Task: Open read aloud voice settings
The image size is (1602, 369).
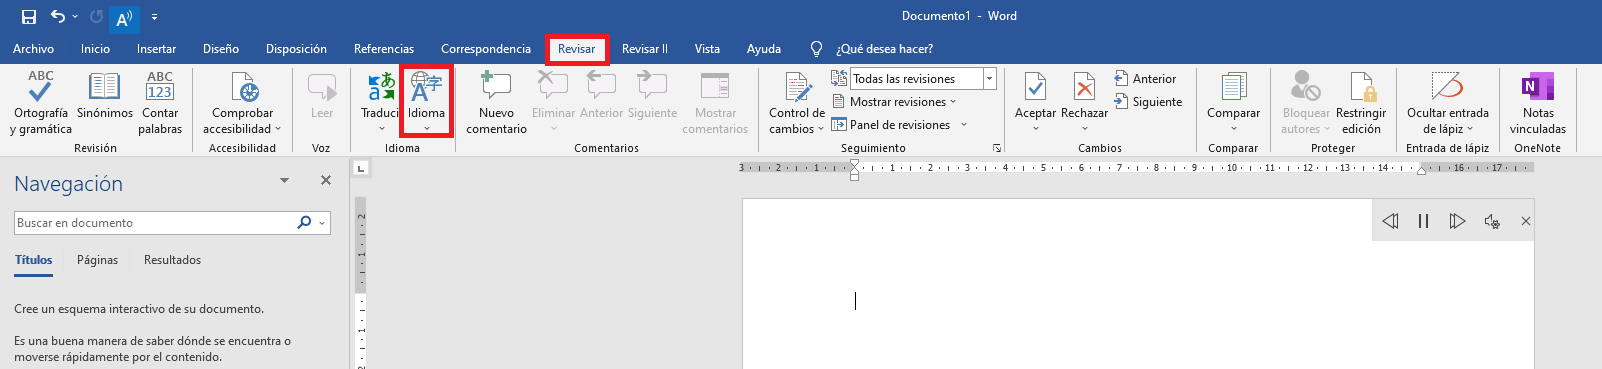Action: 1491,221
